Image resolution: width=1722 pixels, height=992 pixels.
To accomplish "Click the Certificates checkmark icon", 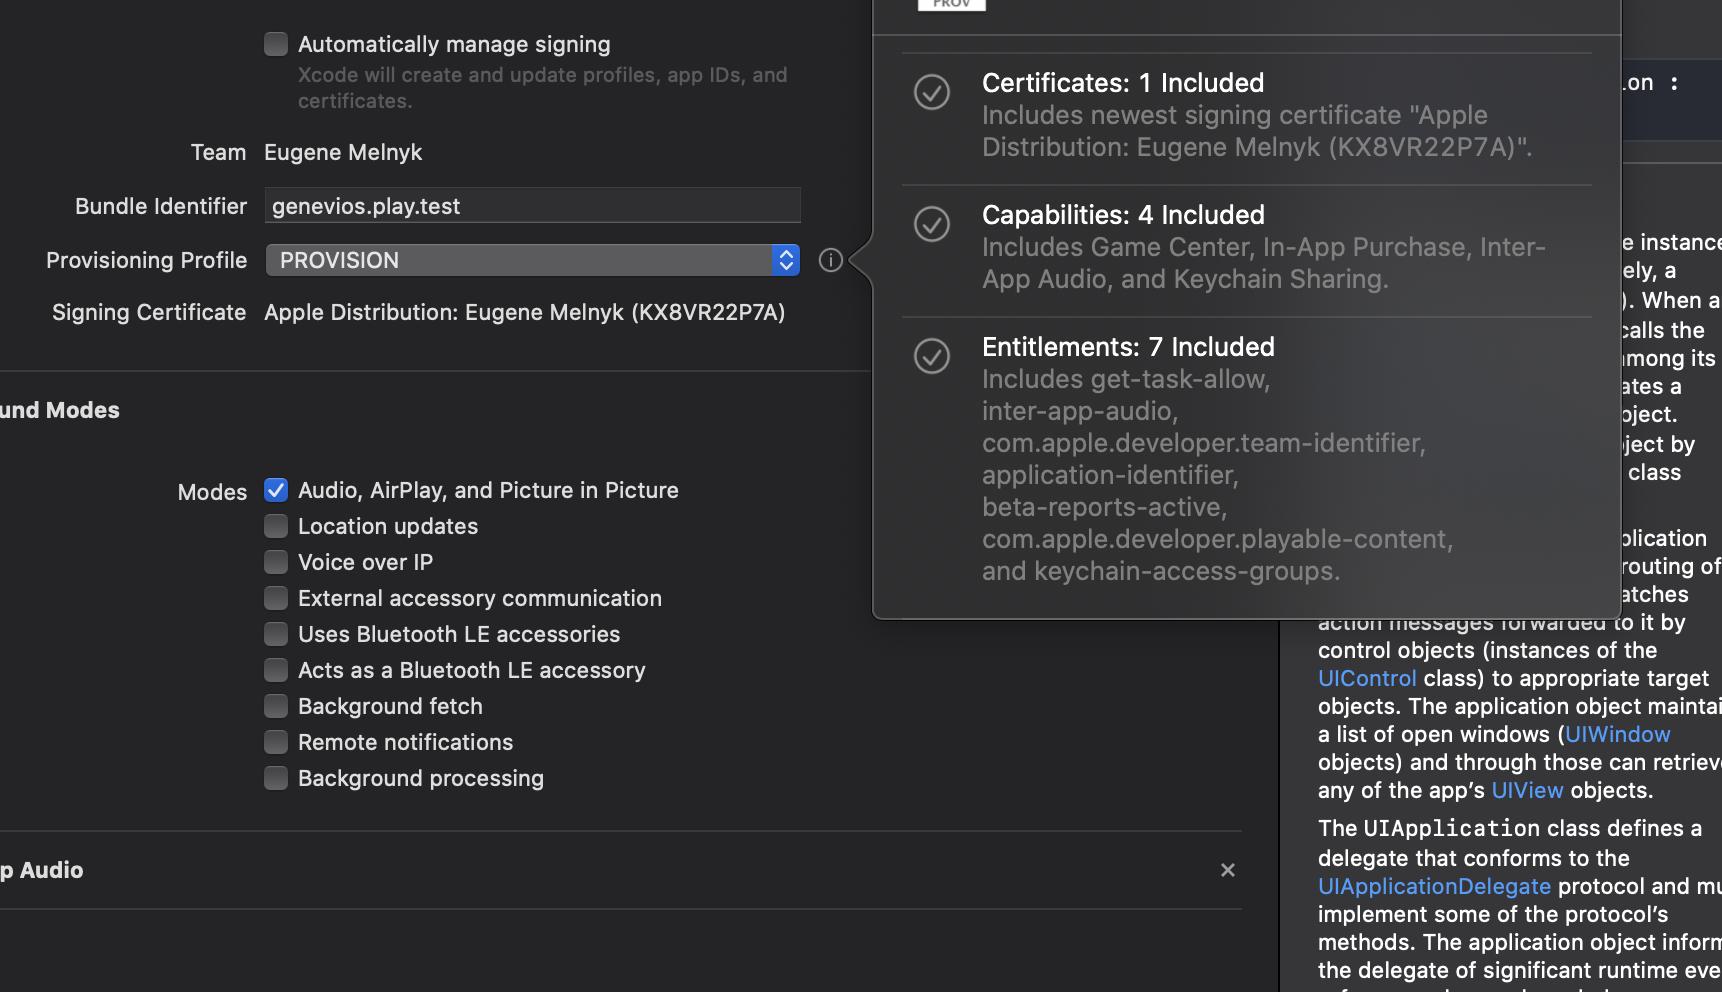I will (x=932, y=92).
